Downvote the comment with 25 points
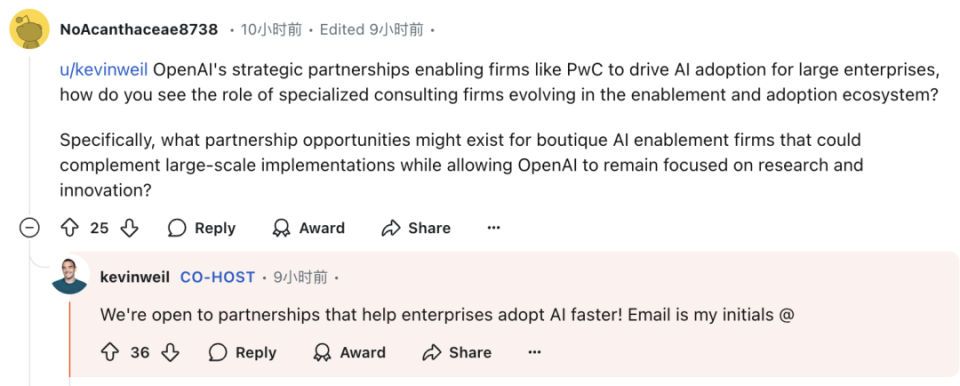960x386 pixels. tap(130, 229)
